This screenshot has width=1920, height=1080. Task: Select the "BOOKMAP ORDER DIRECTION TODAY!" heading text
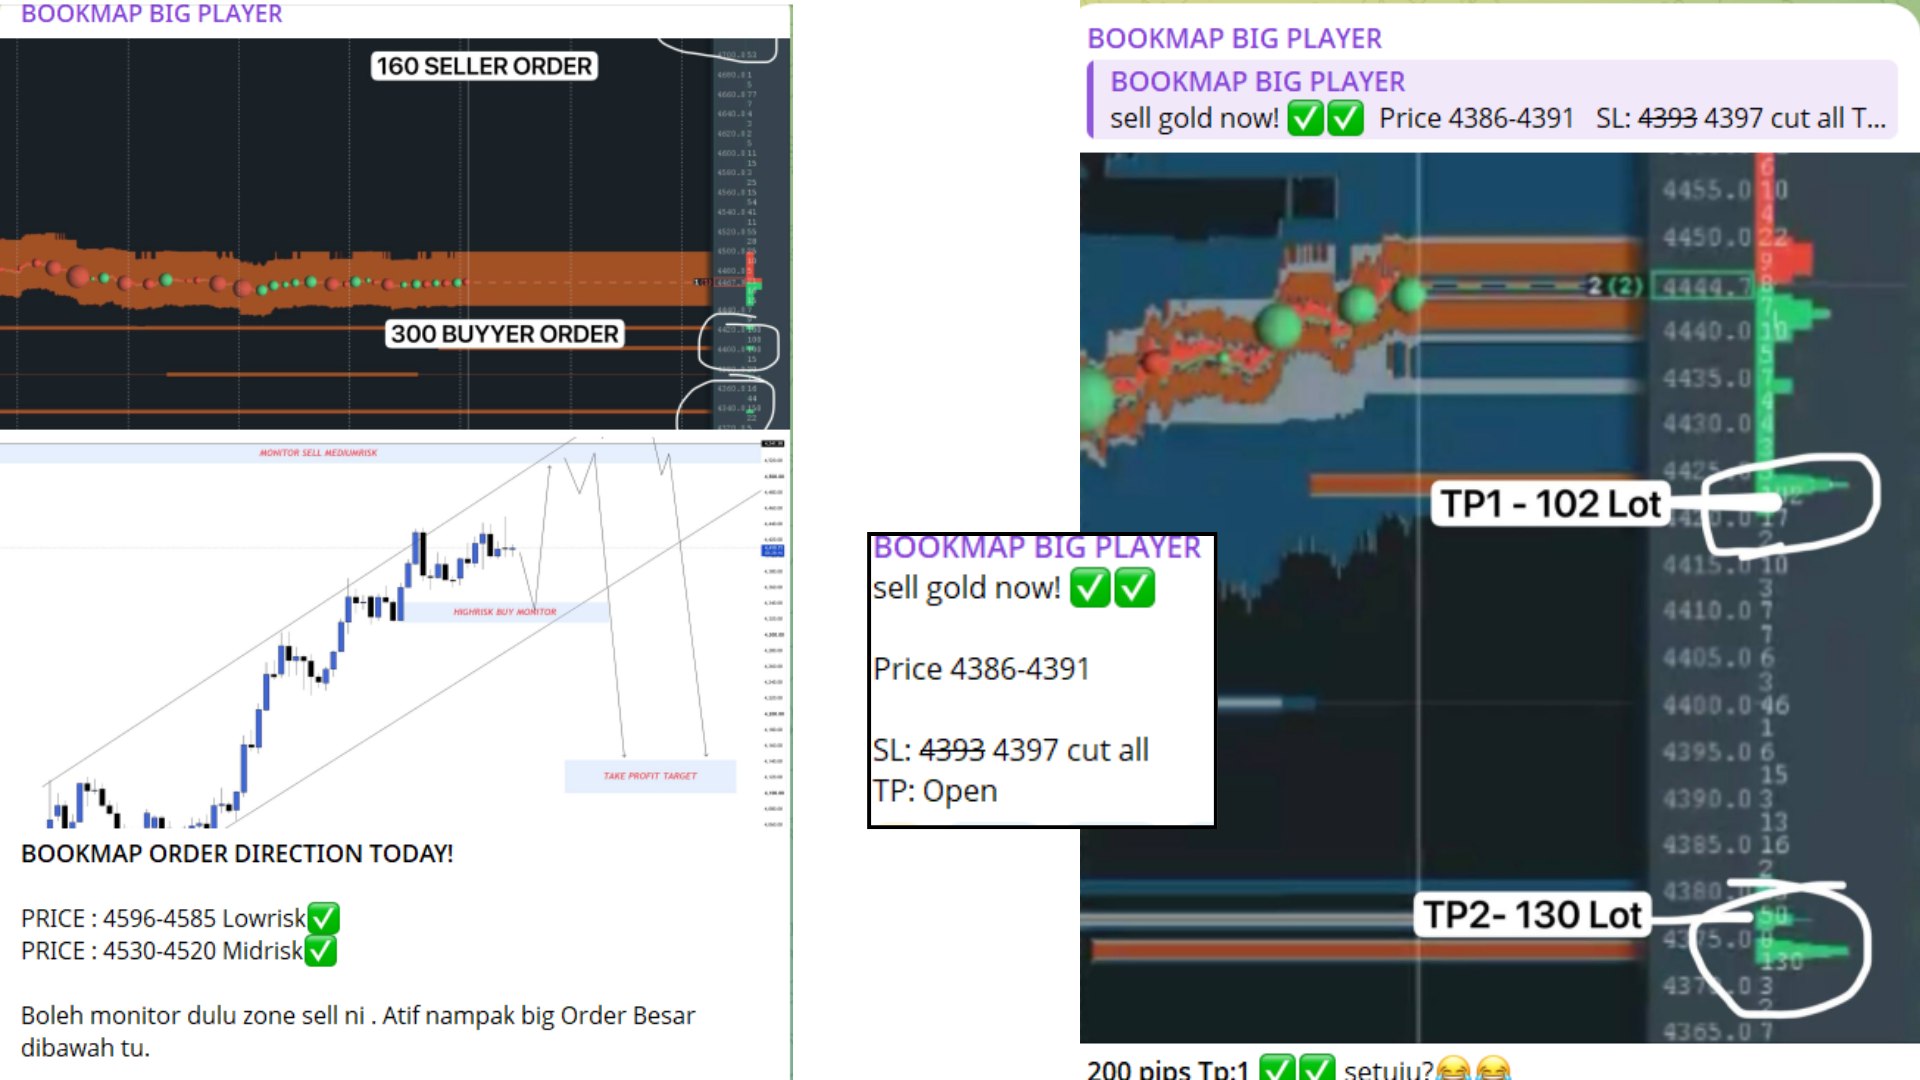tap(237, 853)
